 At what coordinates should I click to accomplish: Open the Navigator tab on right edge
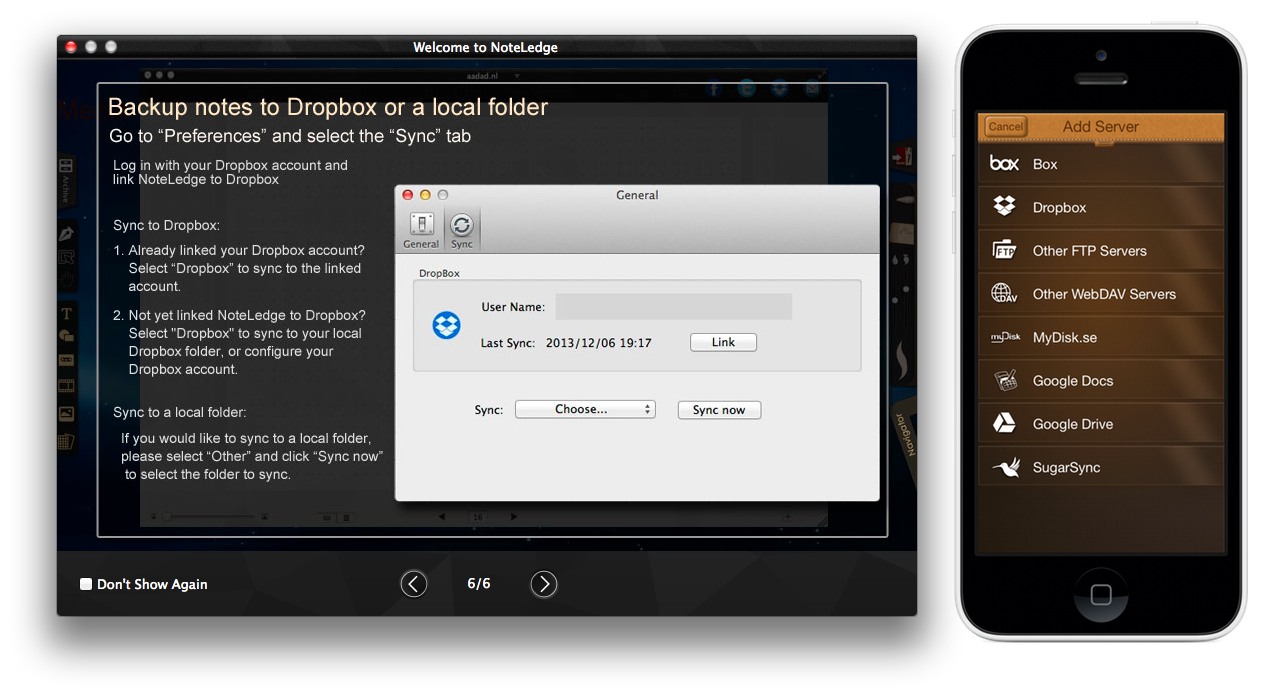[908, 433]
